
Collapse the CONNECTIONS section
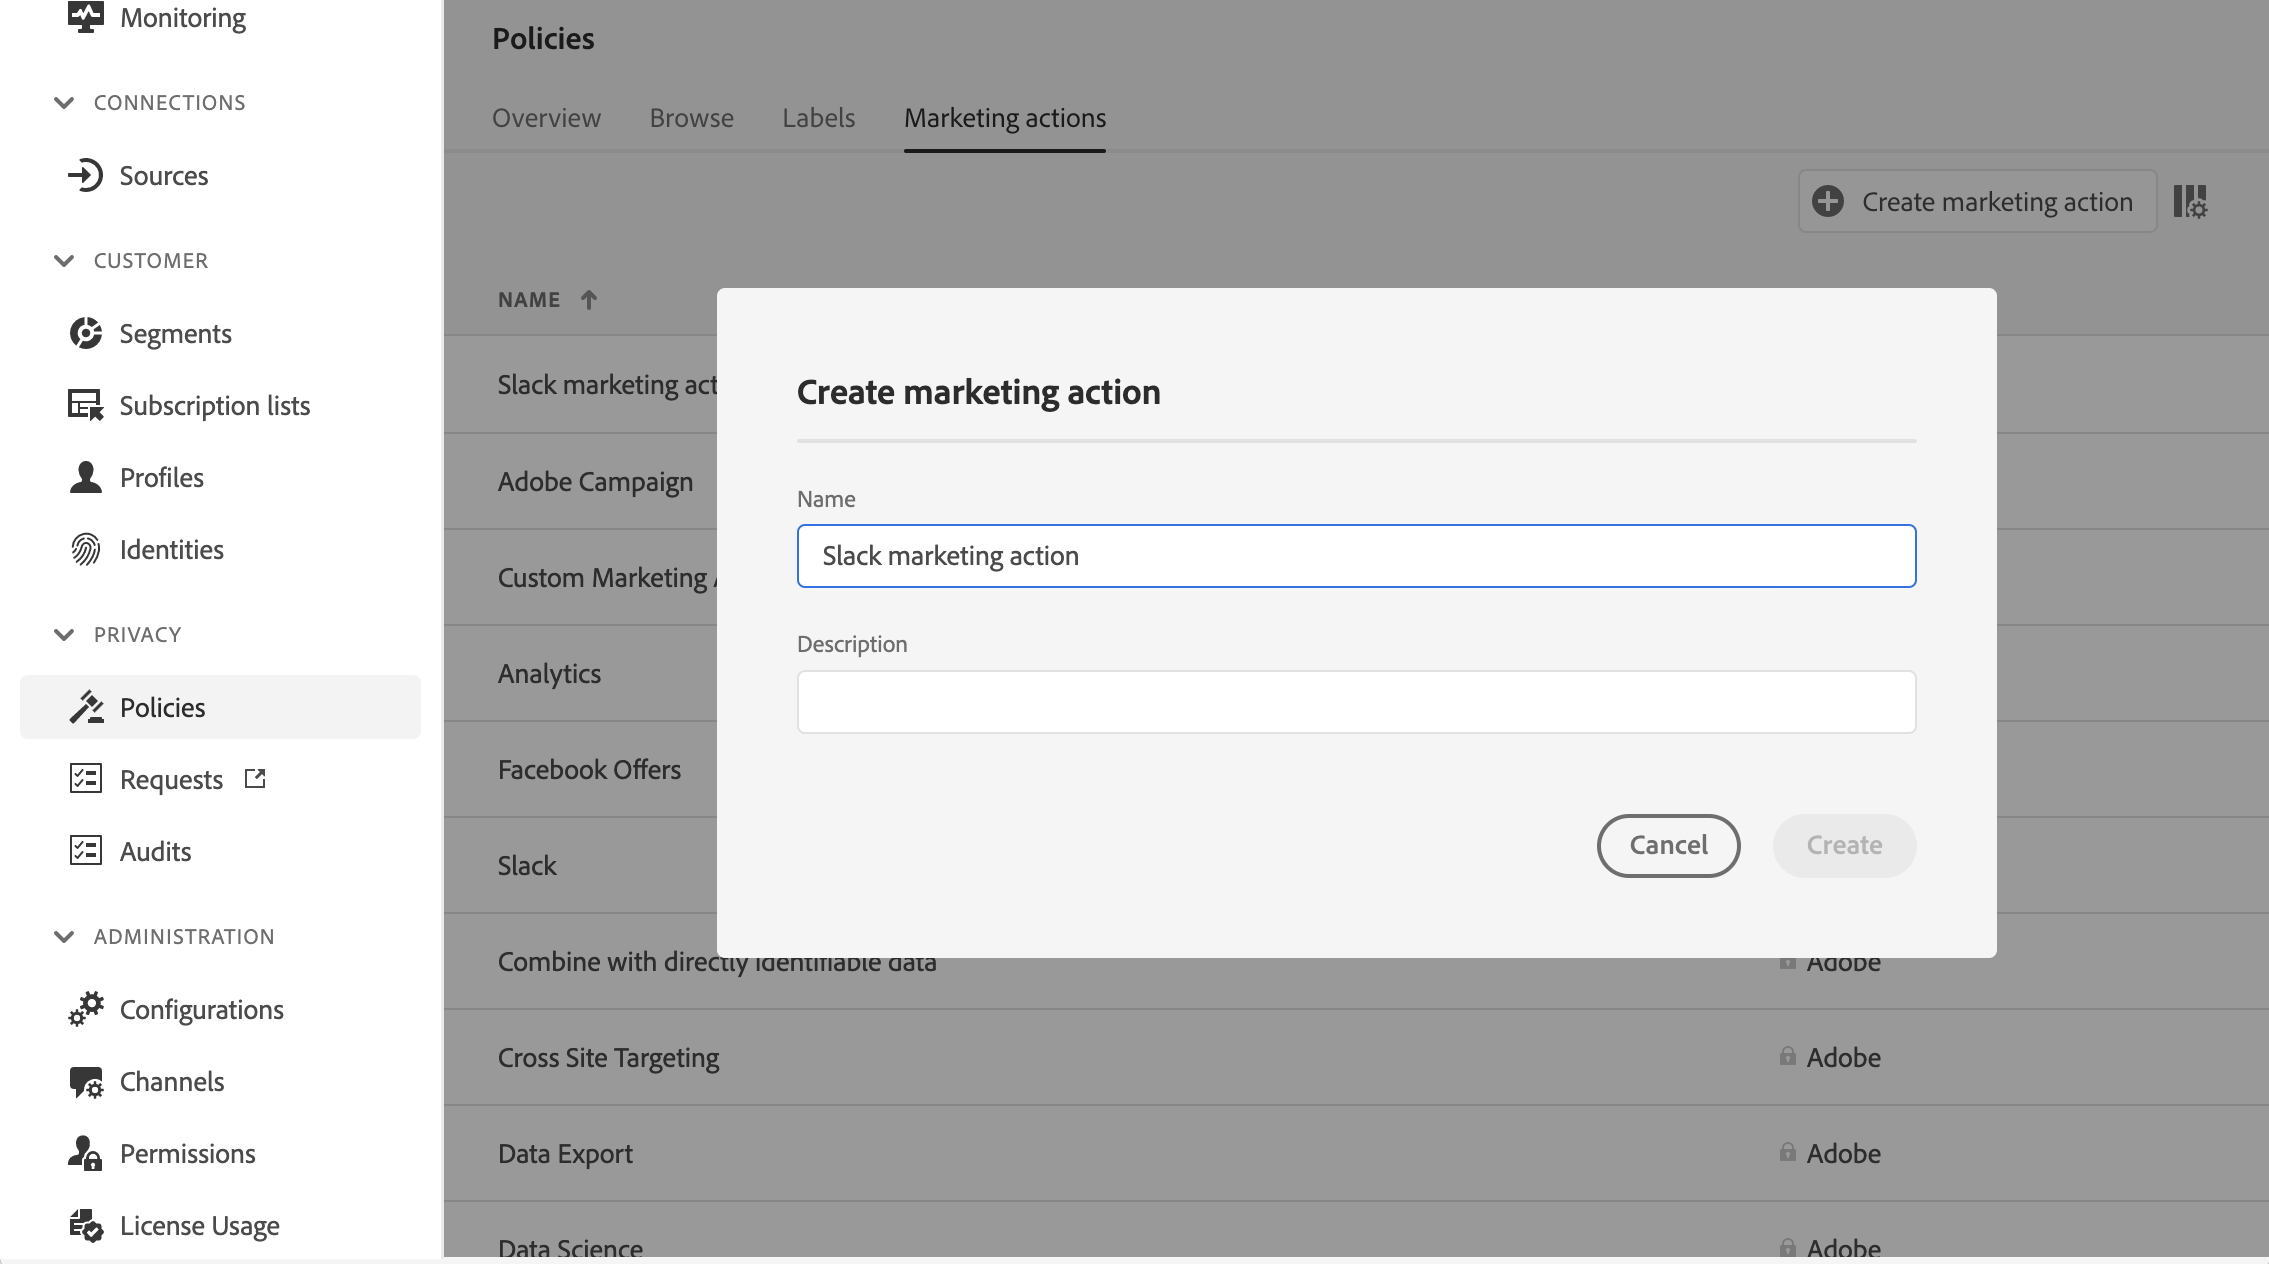tap(64, 102)
